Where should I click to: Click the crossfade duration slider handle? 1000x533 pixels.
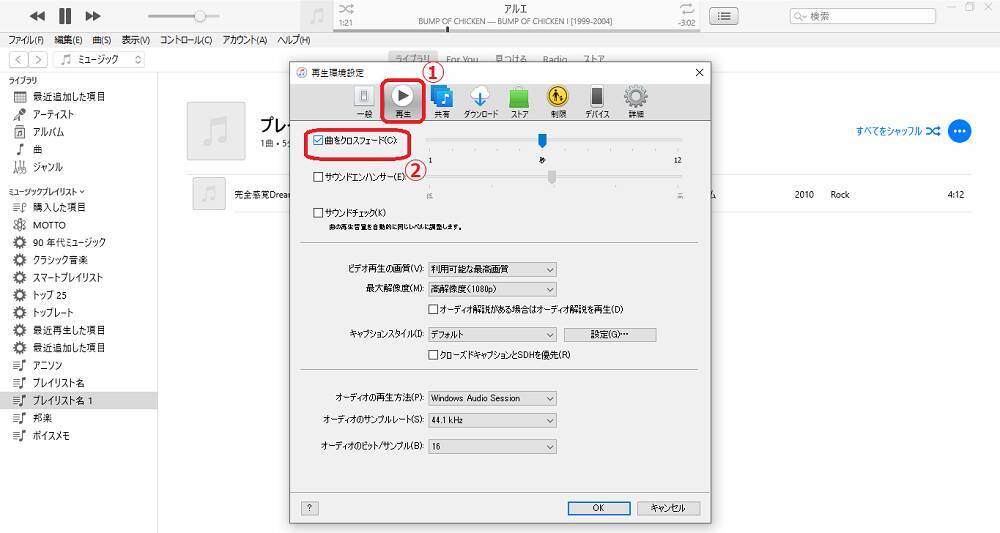tap(542, 140)
